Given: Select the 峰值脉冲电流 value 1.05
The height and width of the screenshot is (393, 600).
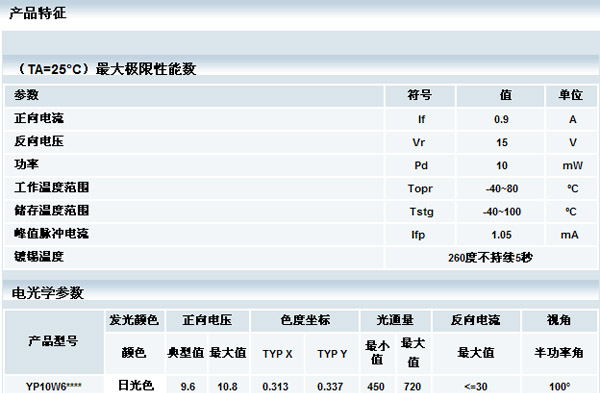Looking at the screenshot, I should [x=501, y=235].
